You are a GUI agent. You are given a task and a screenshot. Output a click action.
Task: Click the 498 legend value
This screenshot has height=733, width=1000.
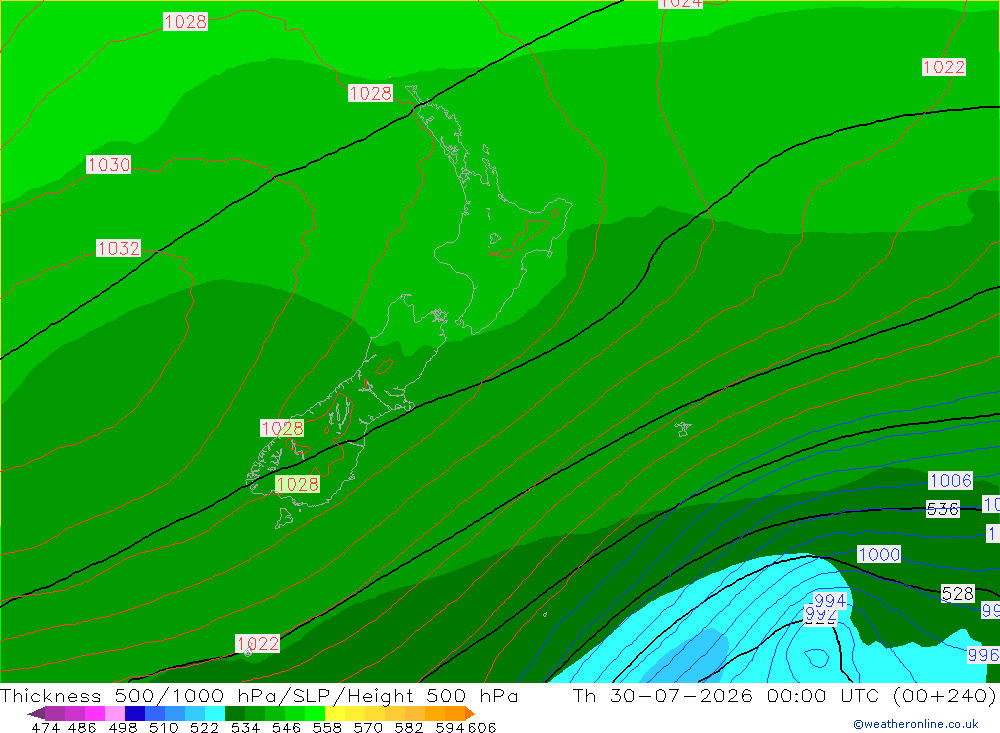(122, 727)
